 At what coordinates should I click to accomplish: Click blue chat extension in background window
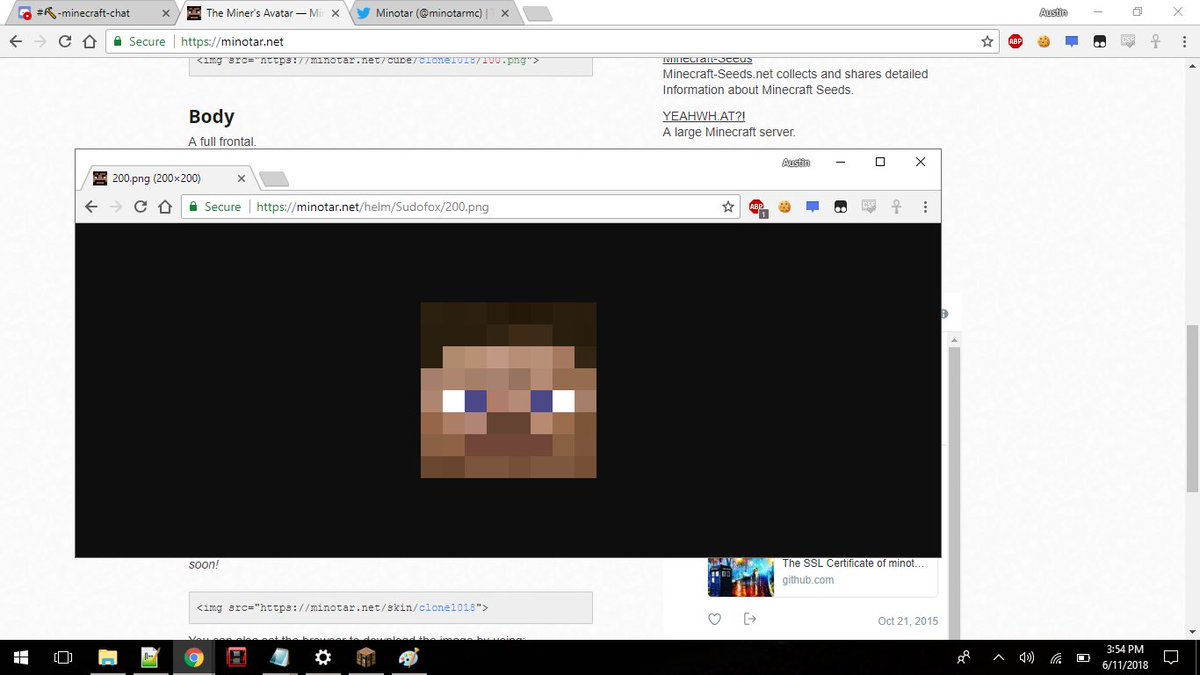tap(1071, 42)
